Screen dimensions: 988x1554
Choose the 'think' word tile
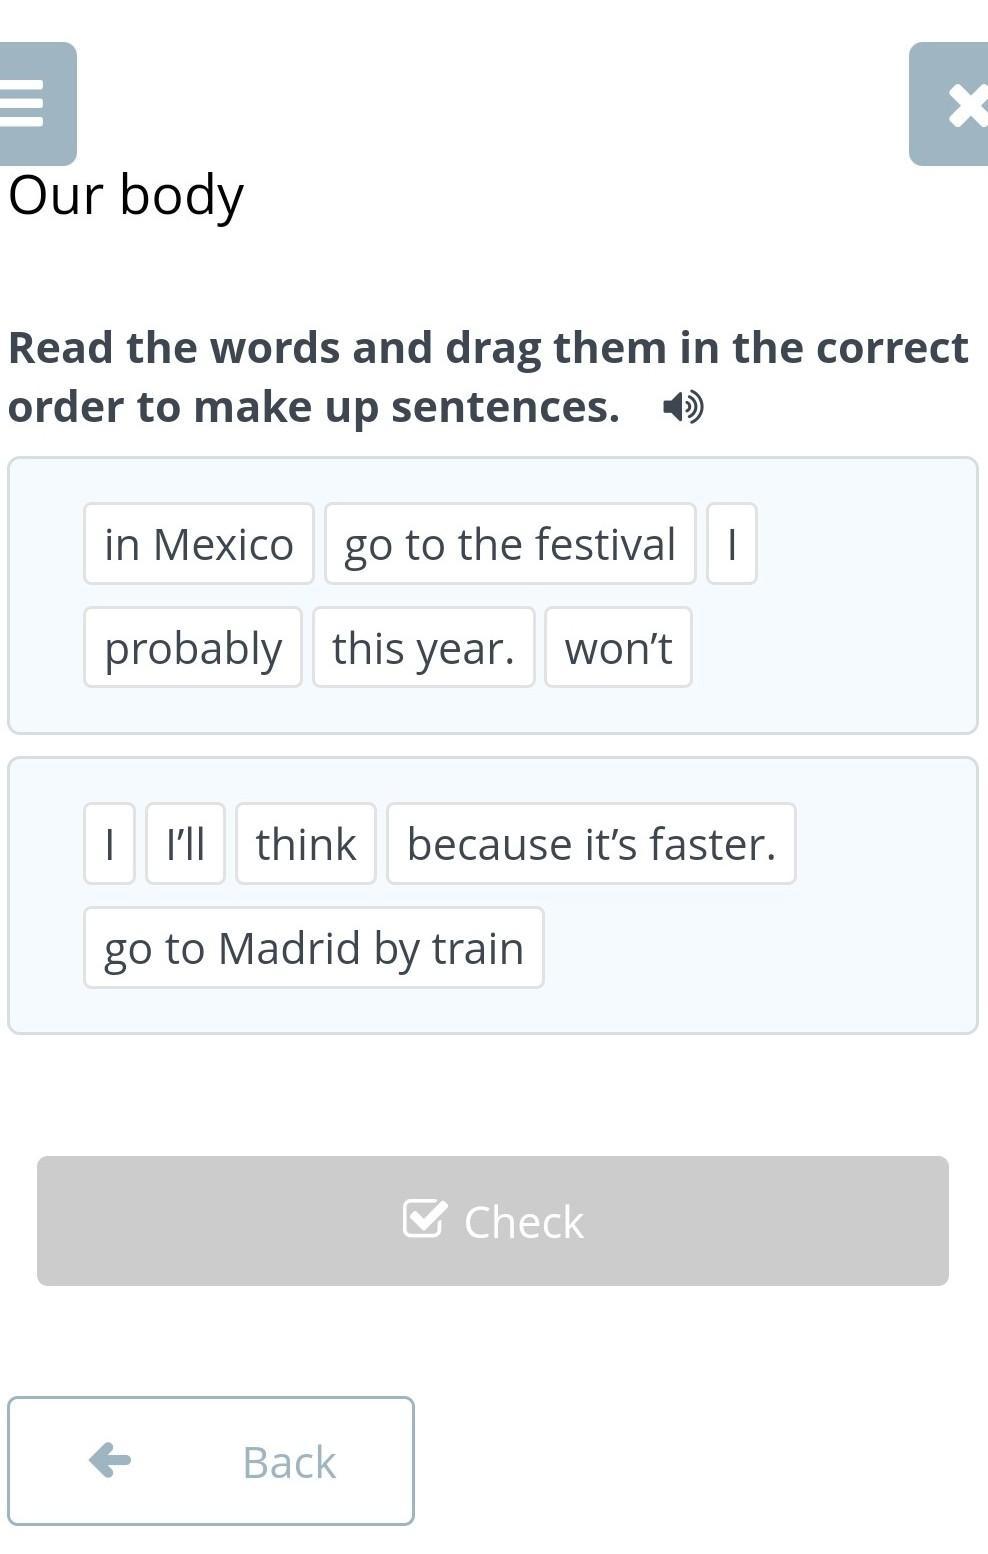pyautogui.click(x=306, y=844)
